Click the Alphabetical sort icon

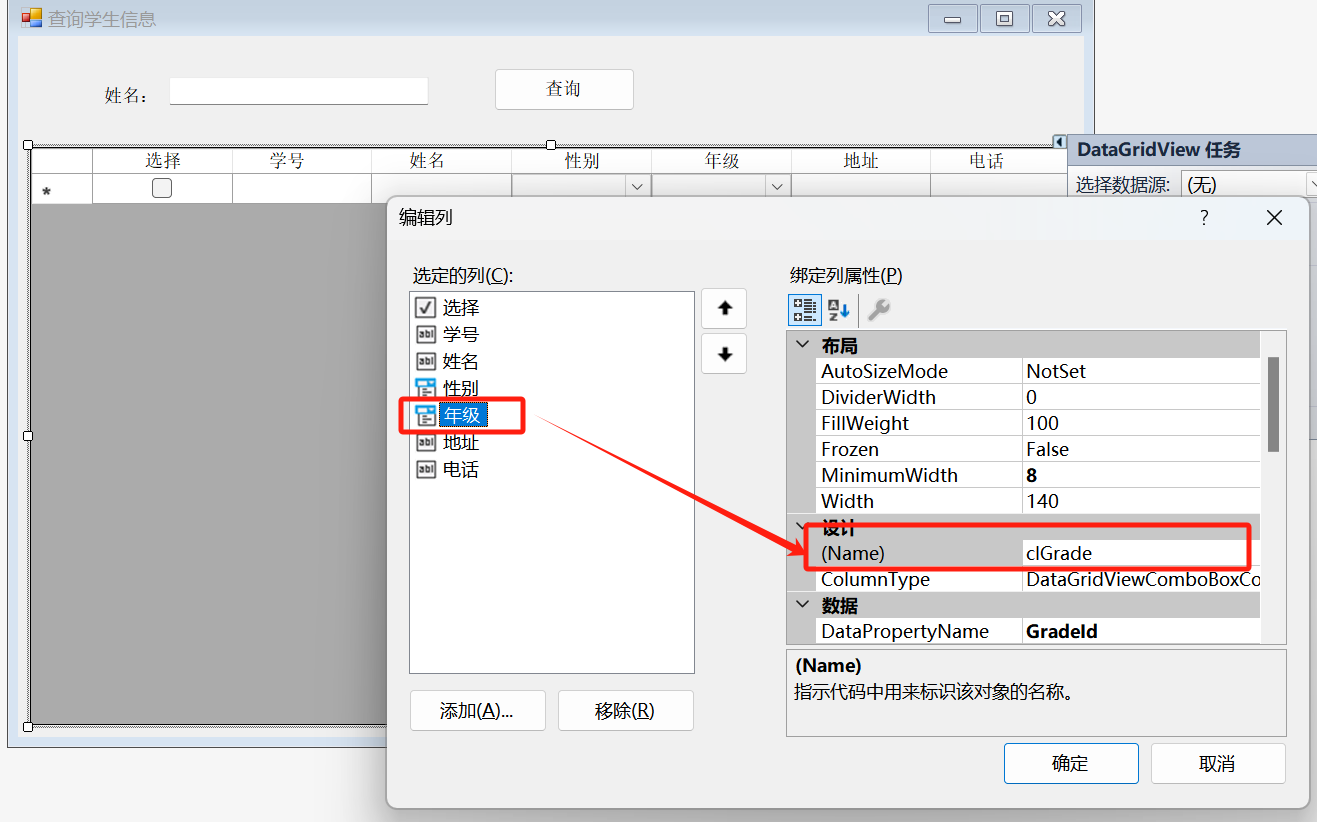coord(839,310)
